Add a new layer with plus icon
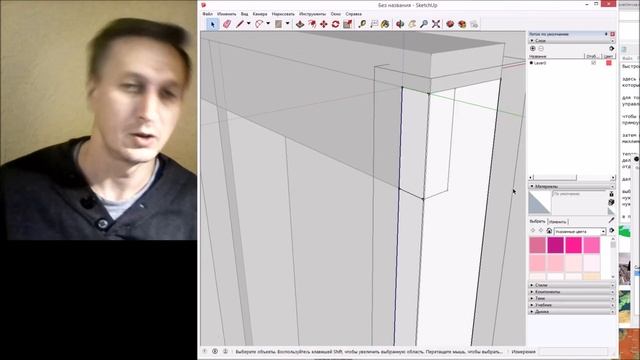 coord(533,49)
